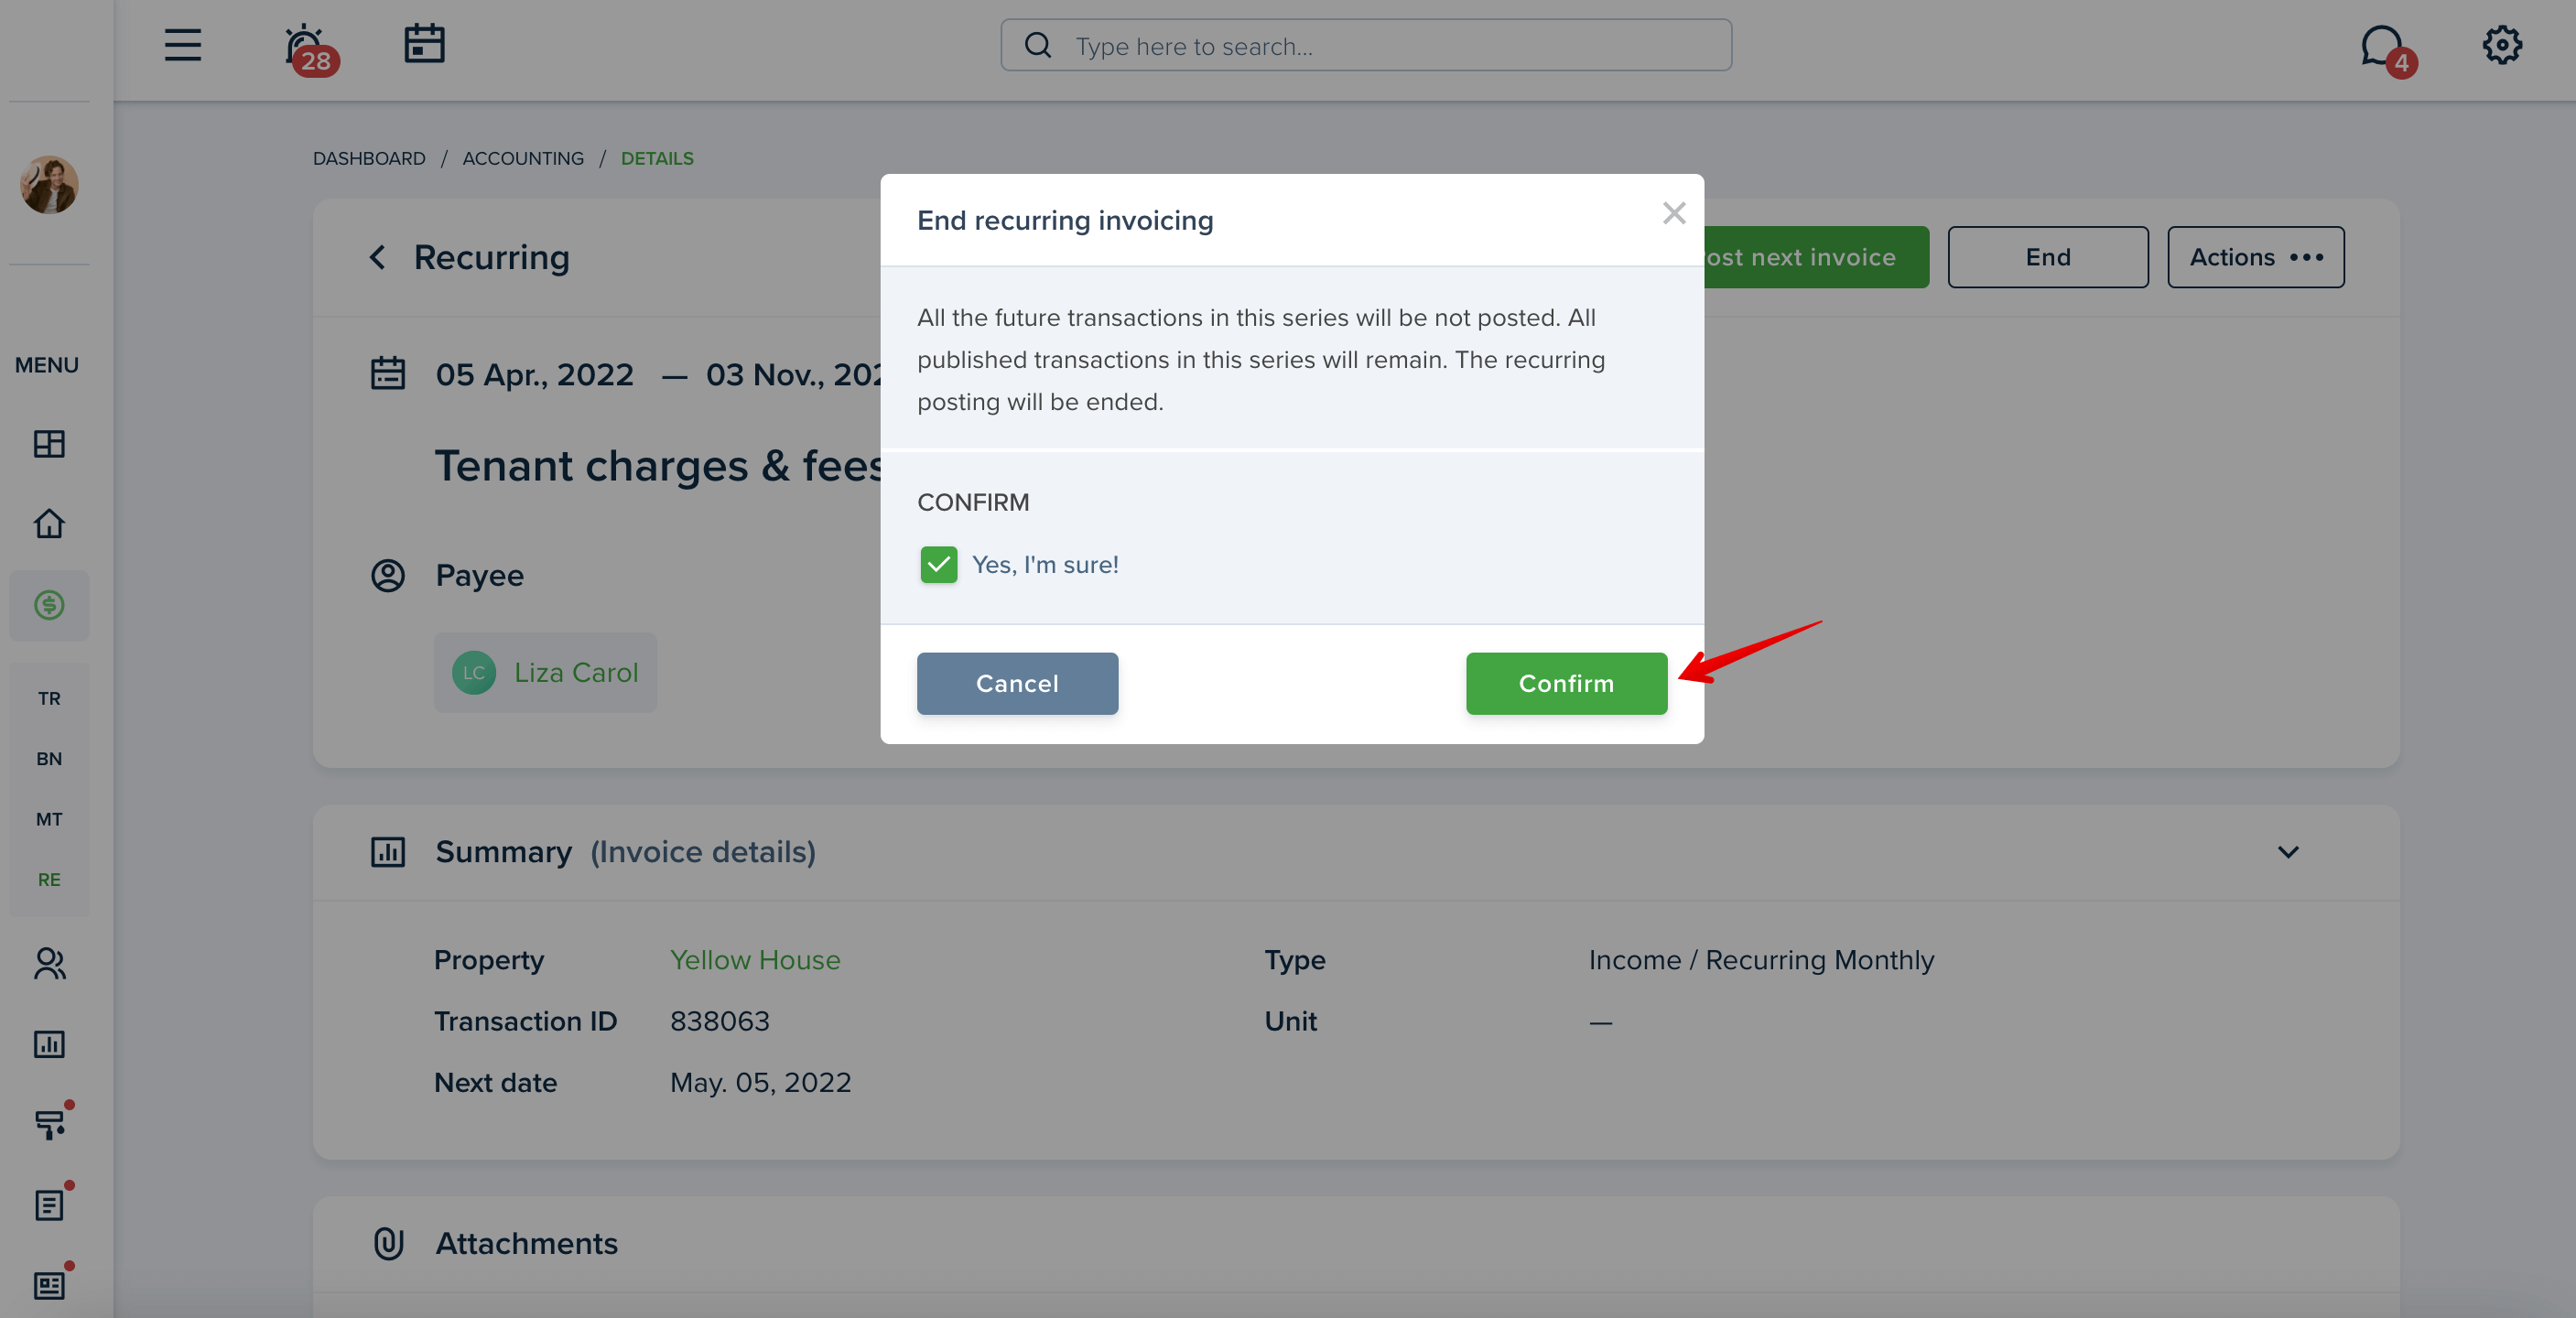
Task: Open the settings gear icon
Action: [x=2502, y=45]
